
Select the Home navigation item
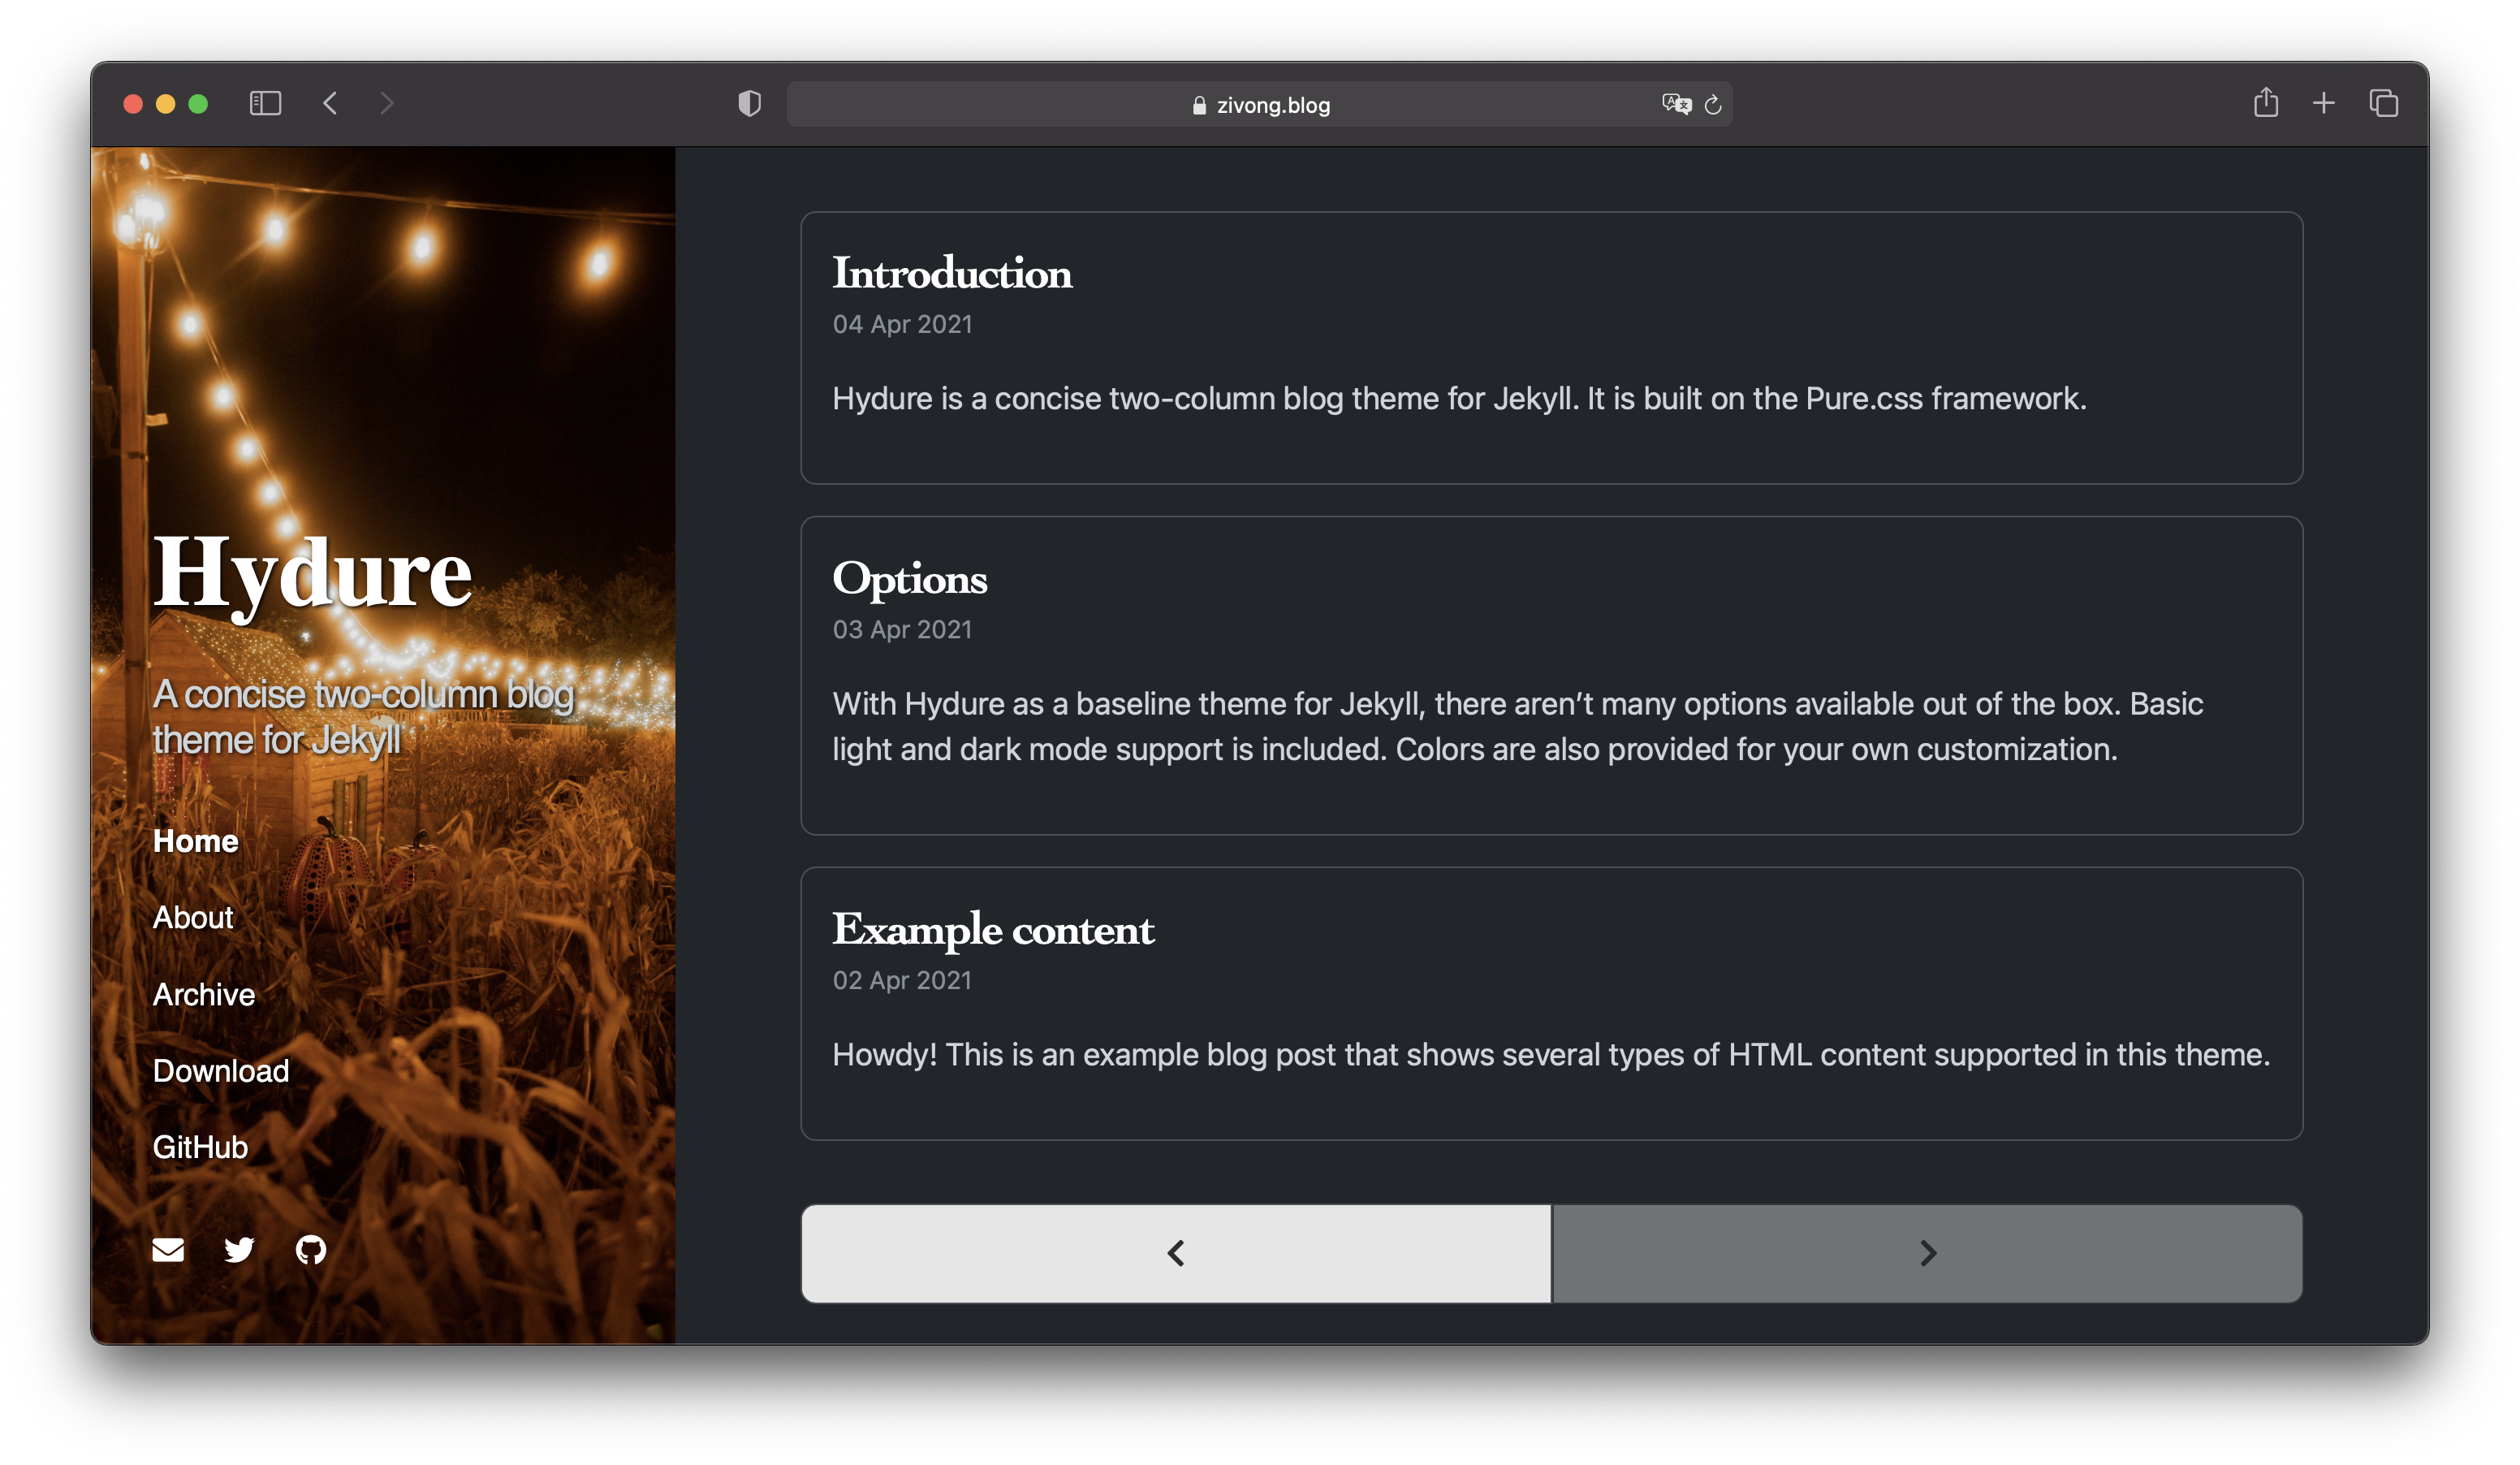[x=195, y=841]
